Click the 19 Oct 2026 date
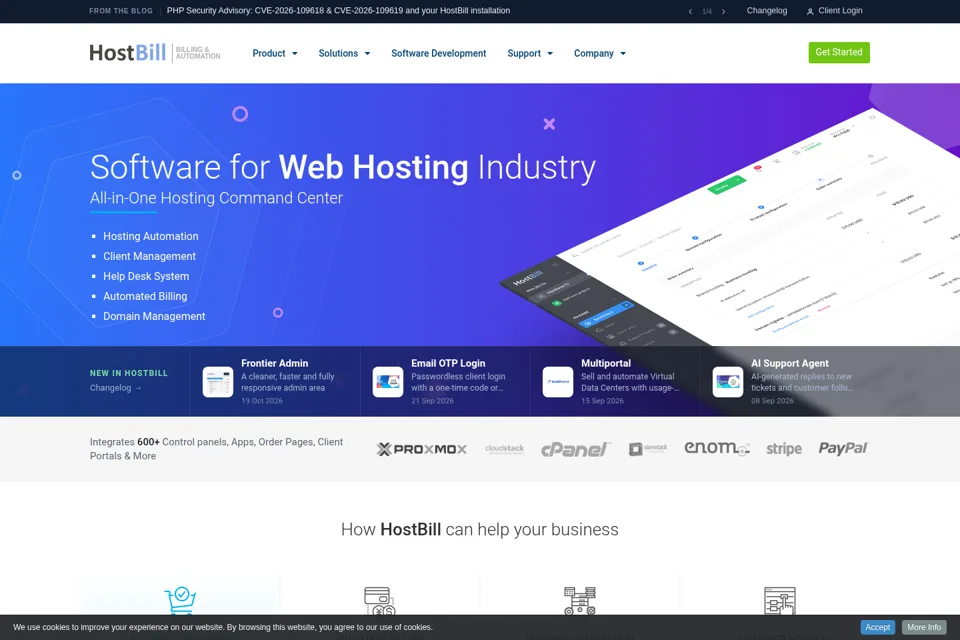Image resolution: width=960 pixels, height=640 pixels. tap(262, 401)
